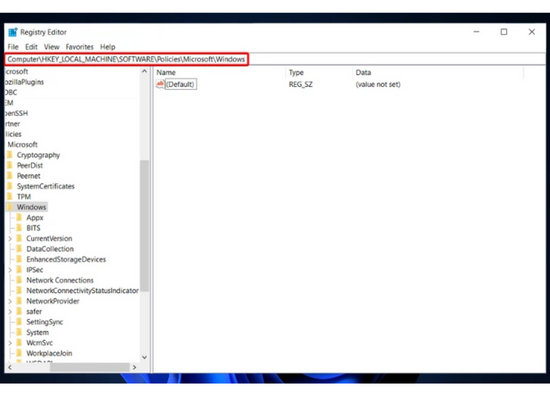This screenshot has height=400, width=550.
Task: Click the Appx folder icon
Action: pos(20,218)
